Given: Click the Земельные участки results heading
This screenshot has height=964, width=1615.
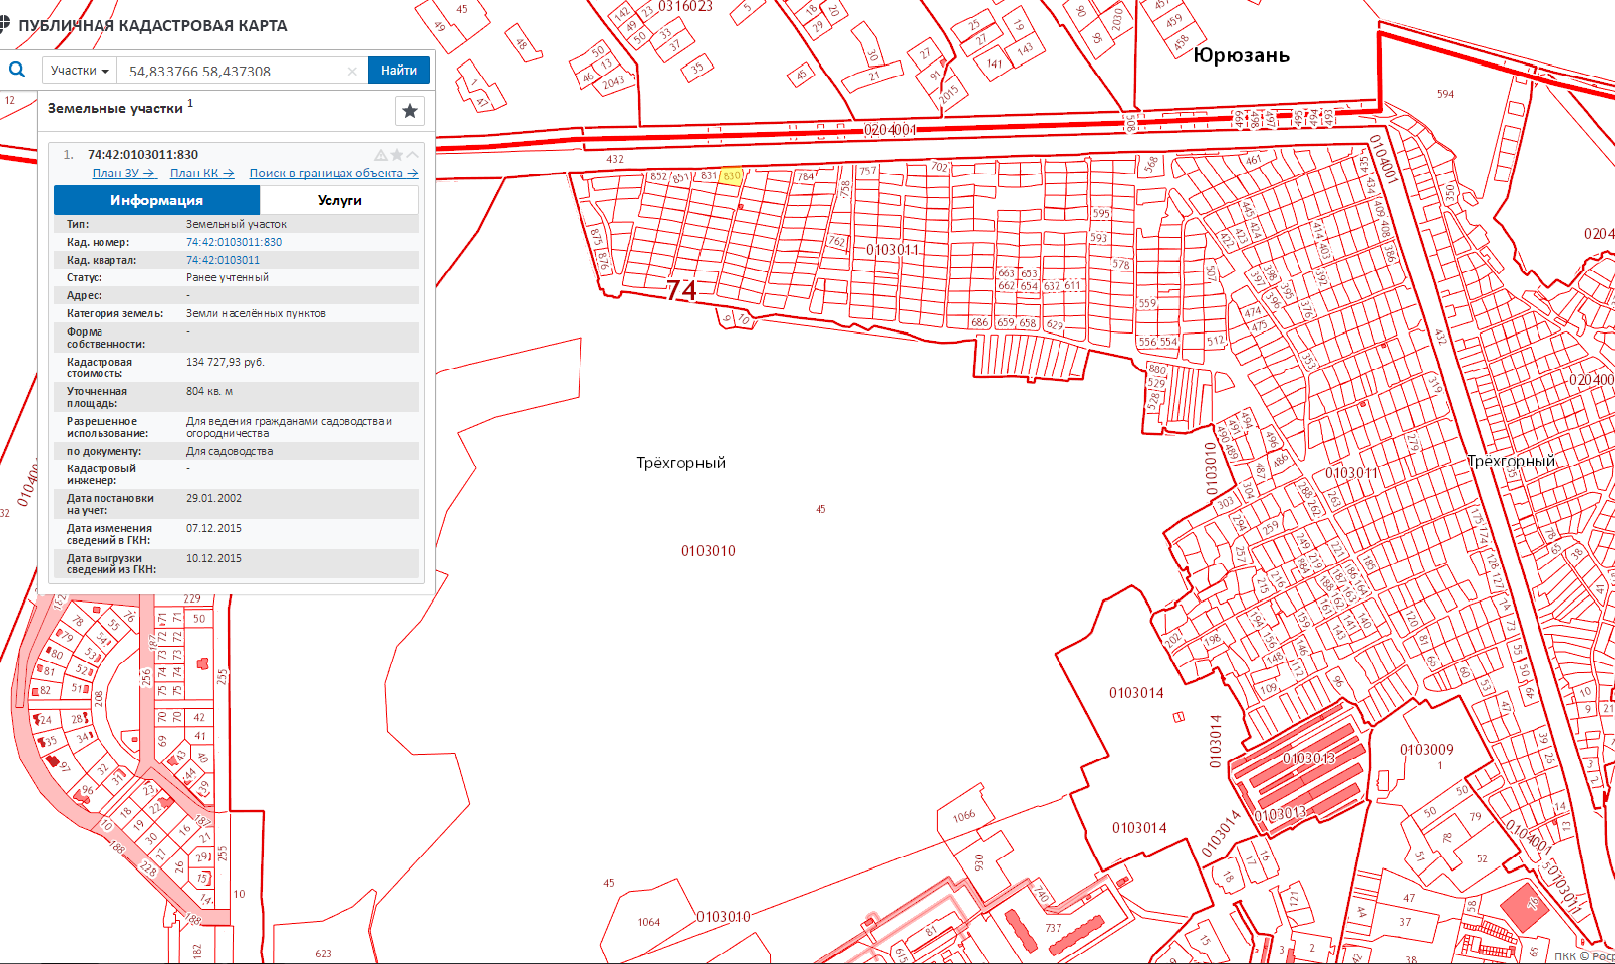Looking at the screenshot, I should pos(115,108).
